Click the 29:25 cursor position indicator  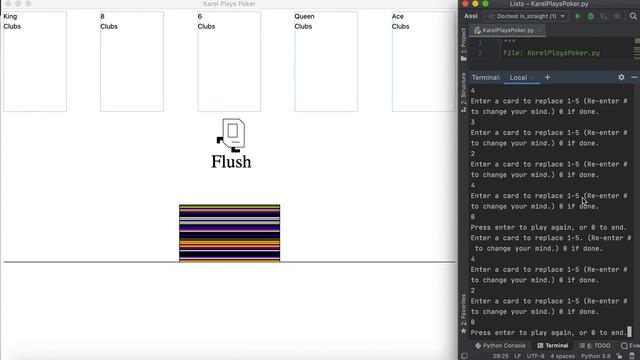[x=500, y=356]
